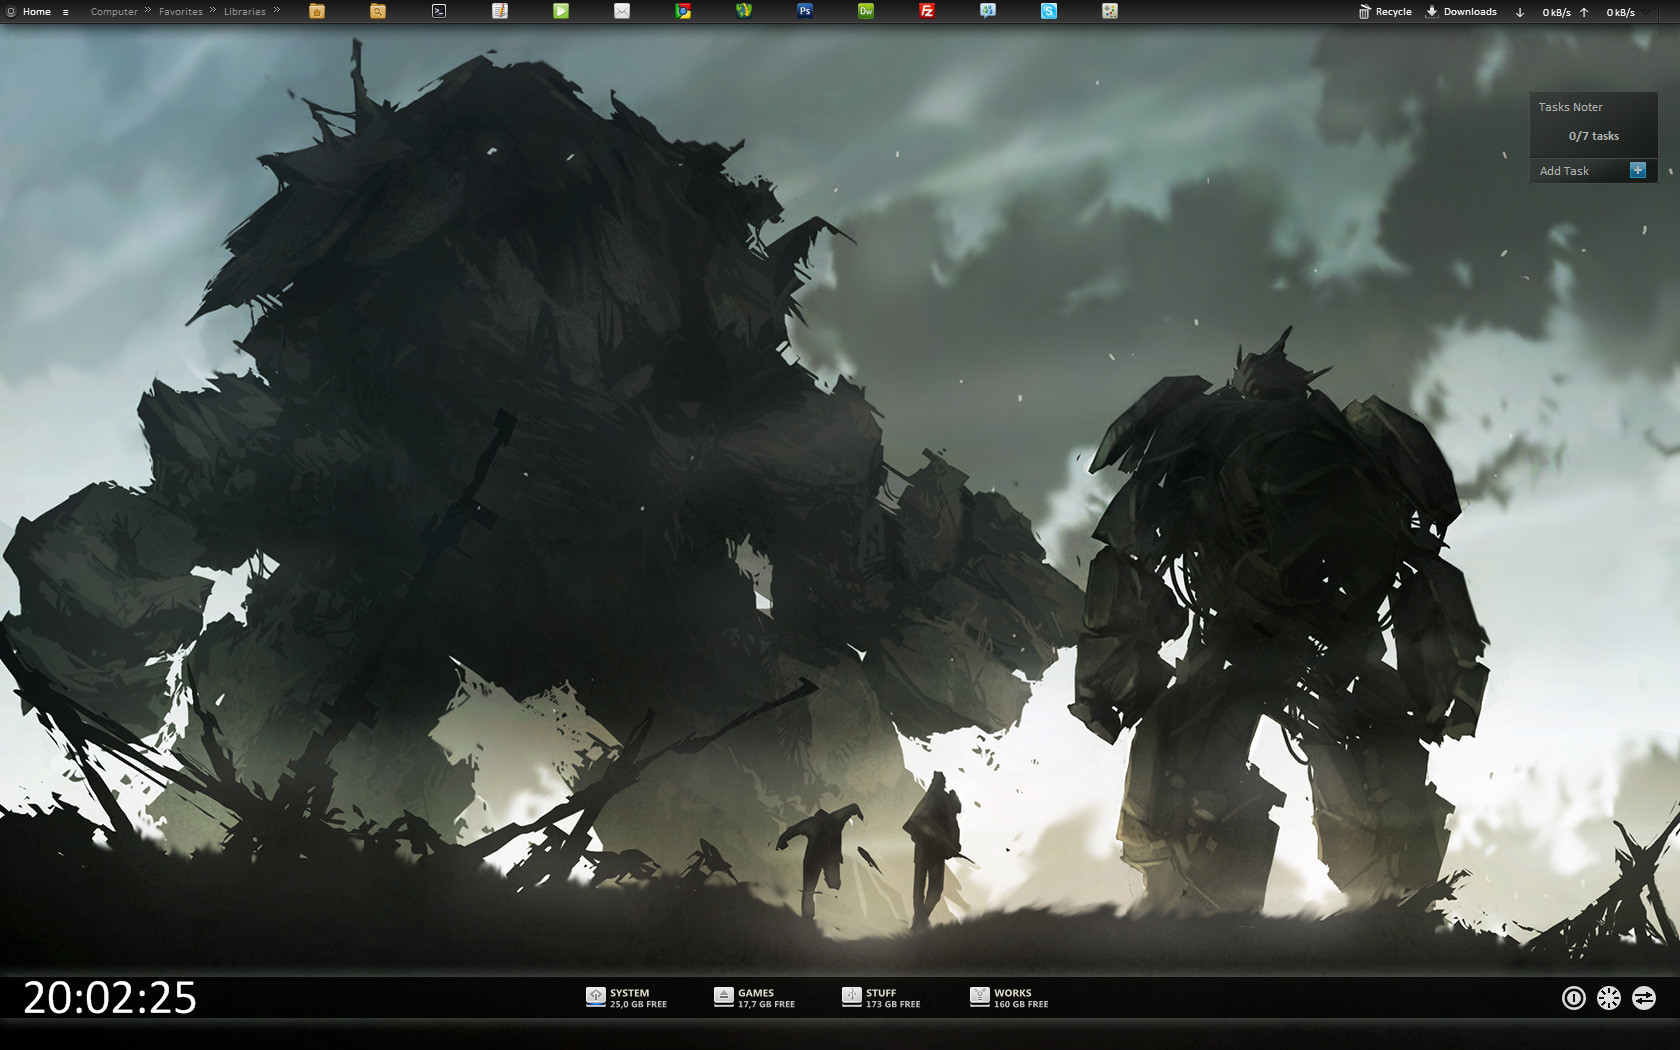Click the Add Task label

(1564, 171)
